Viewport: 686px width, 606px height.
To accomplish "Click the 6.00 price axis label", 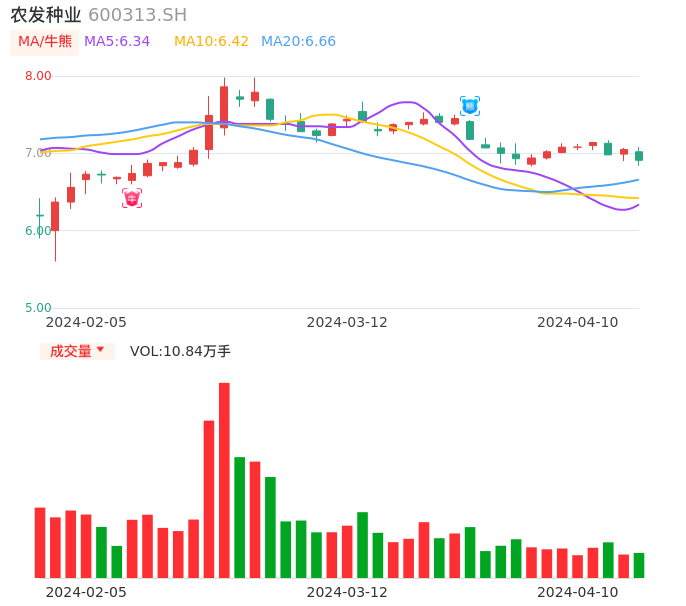I will tap(38, 231).
